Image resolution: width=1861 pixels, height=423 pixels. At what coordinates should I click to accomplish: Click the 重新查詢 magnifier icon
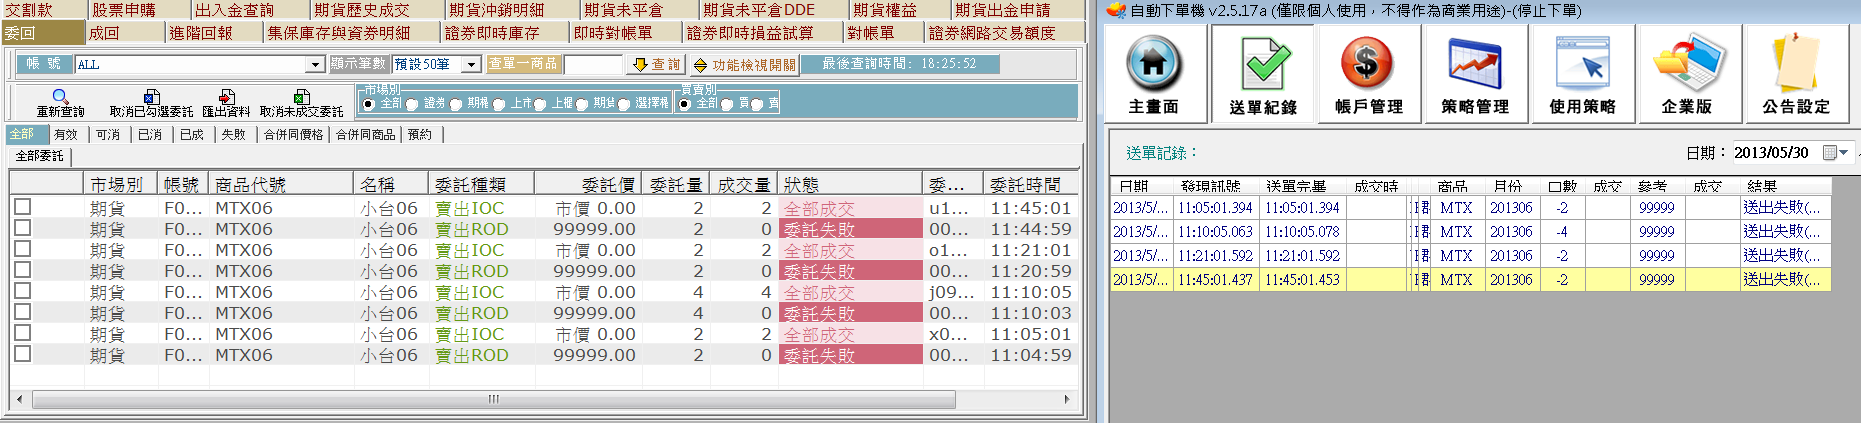pos(60,97)
